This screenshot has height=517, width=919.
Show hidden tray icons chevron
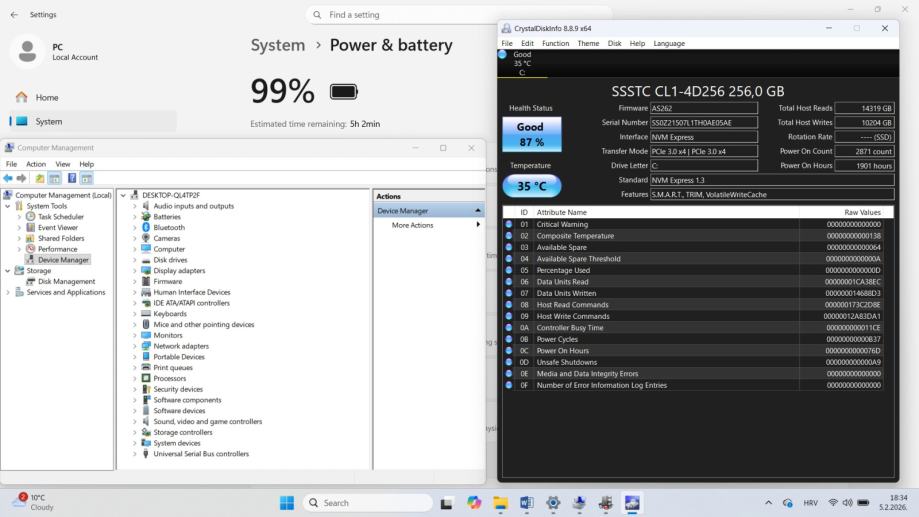point(768,503)
